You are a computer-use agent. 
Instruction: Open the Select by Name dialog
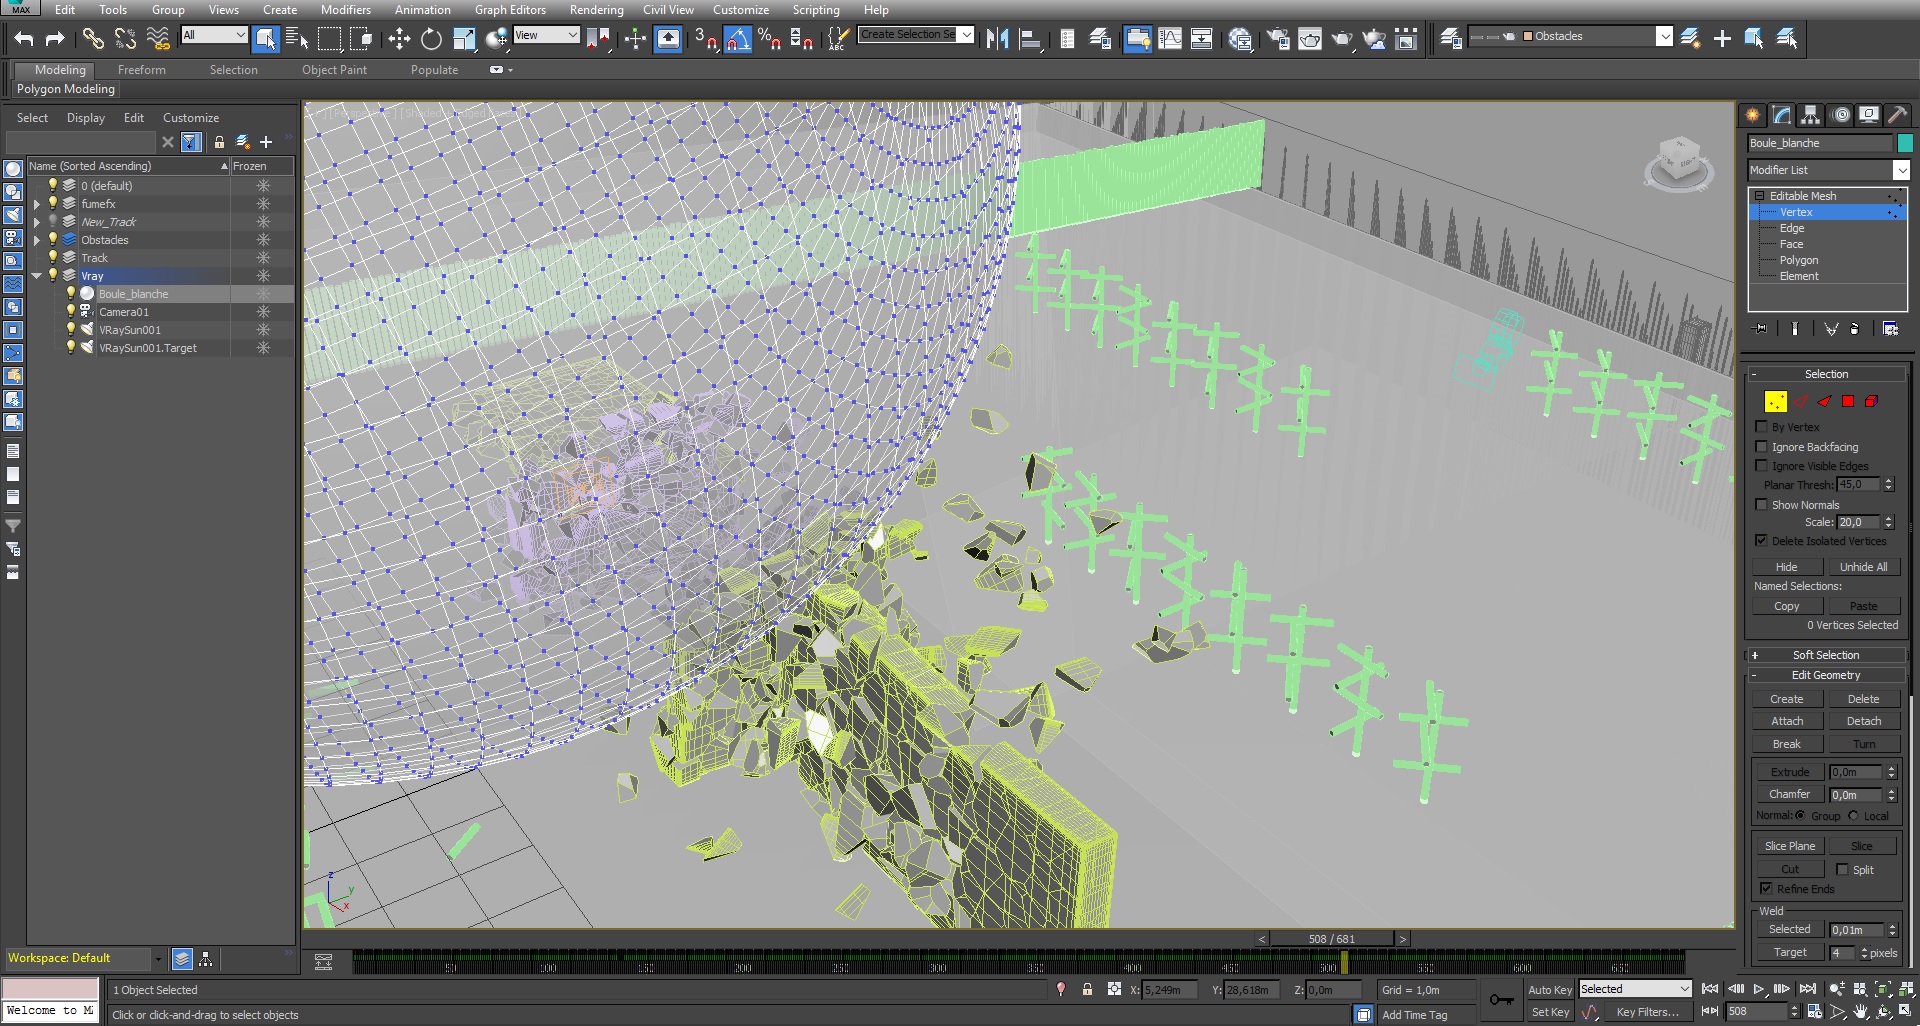pyautogui.click(x=297, y=39)
